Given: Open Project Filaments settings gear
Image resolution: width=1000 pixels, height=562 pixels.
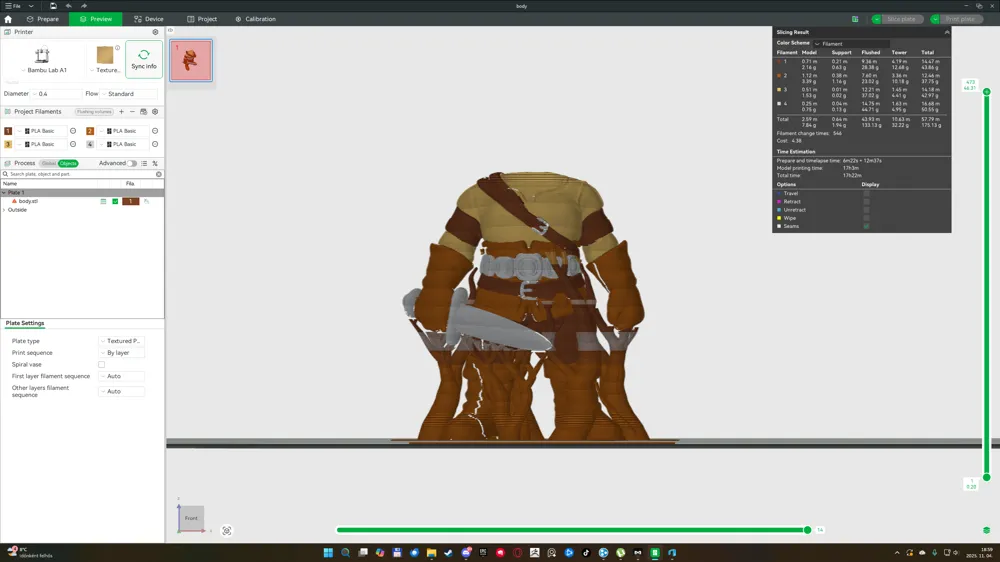Looking at the screenshot, I should [x=155, y=112].
